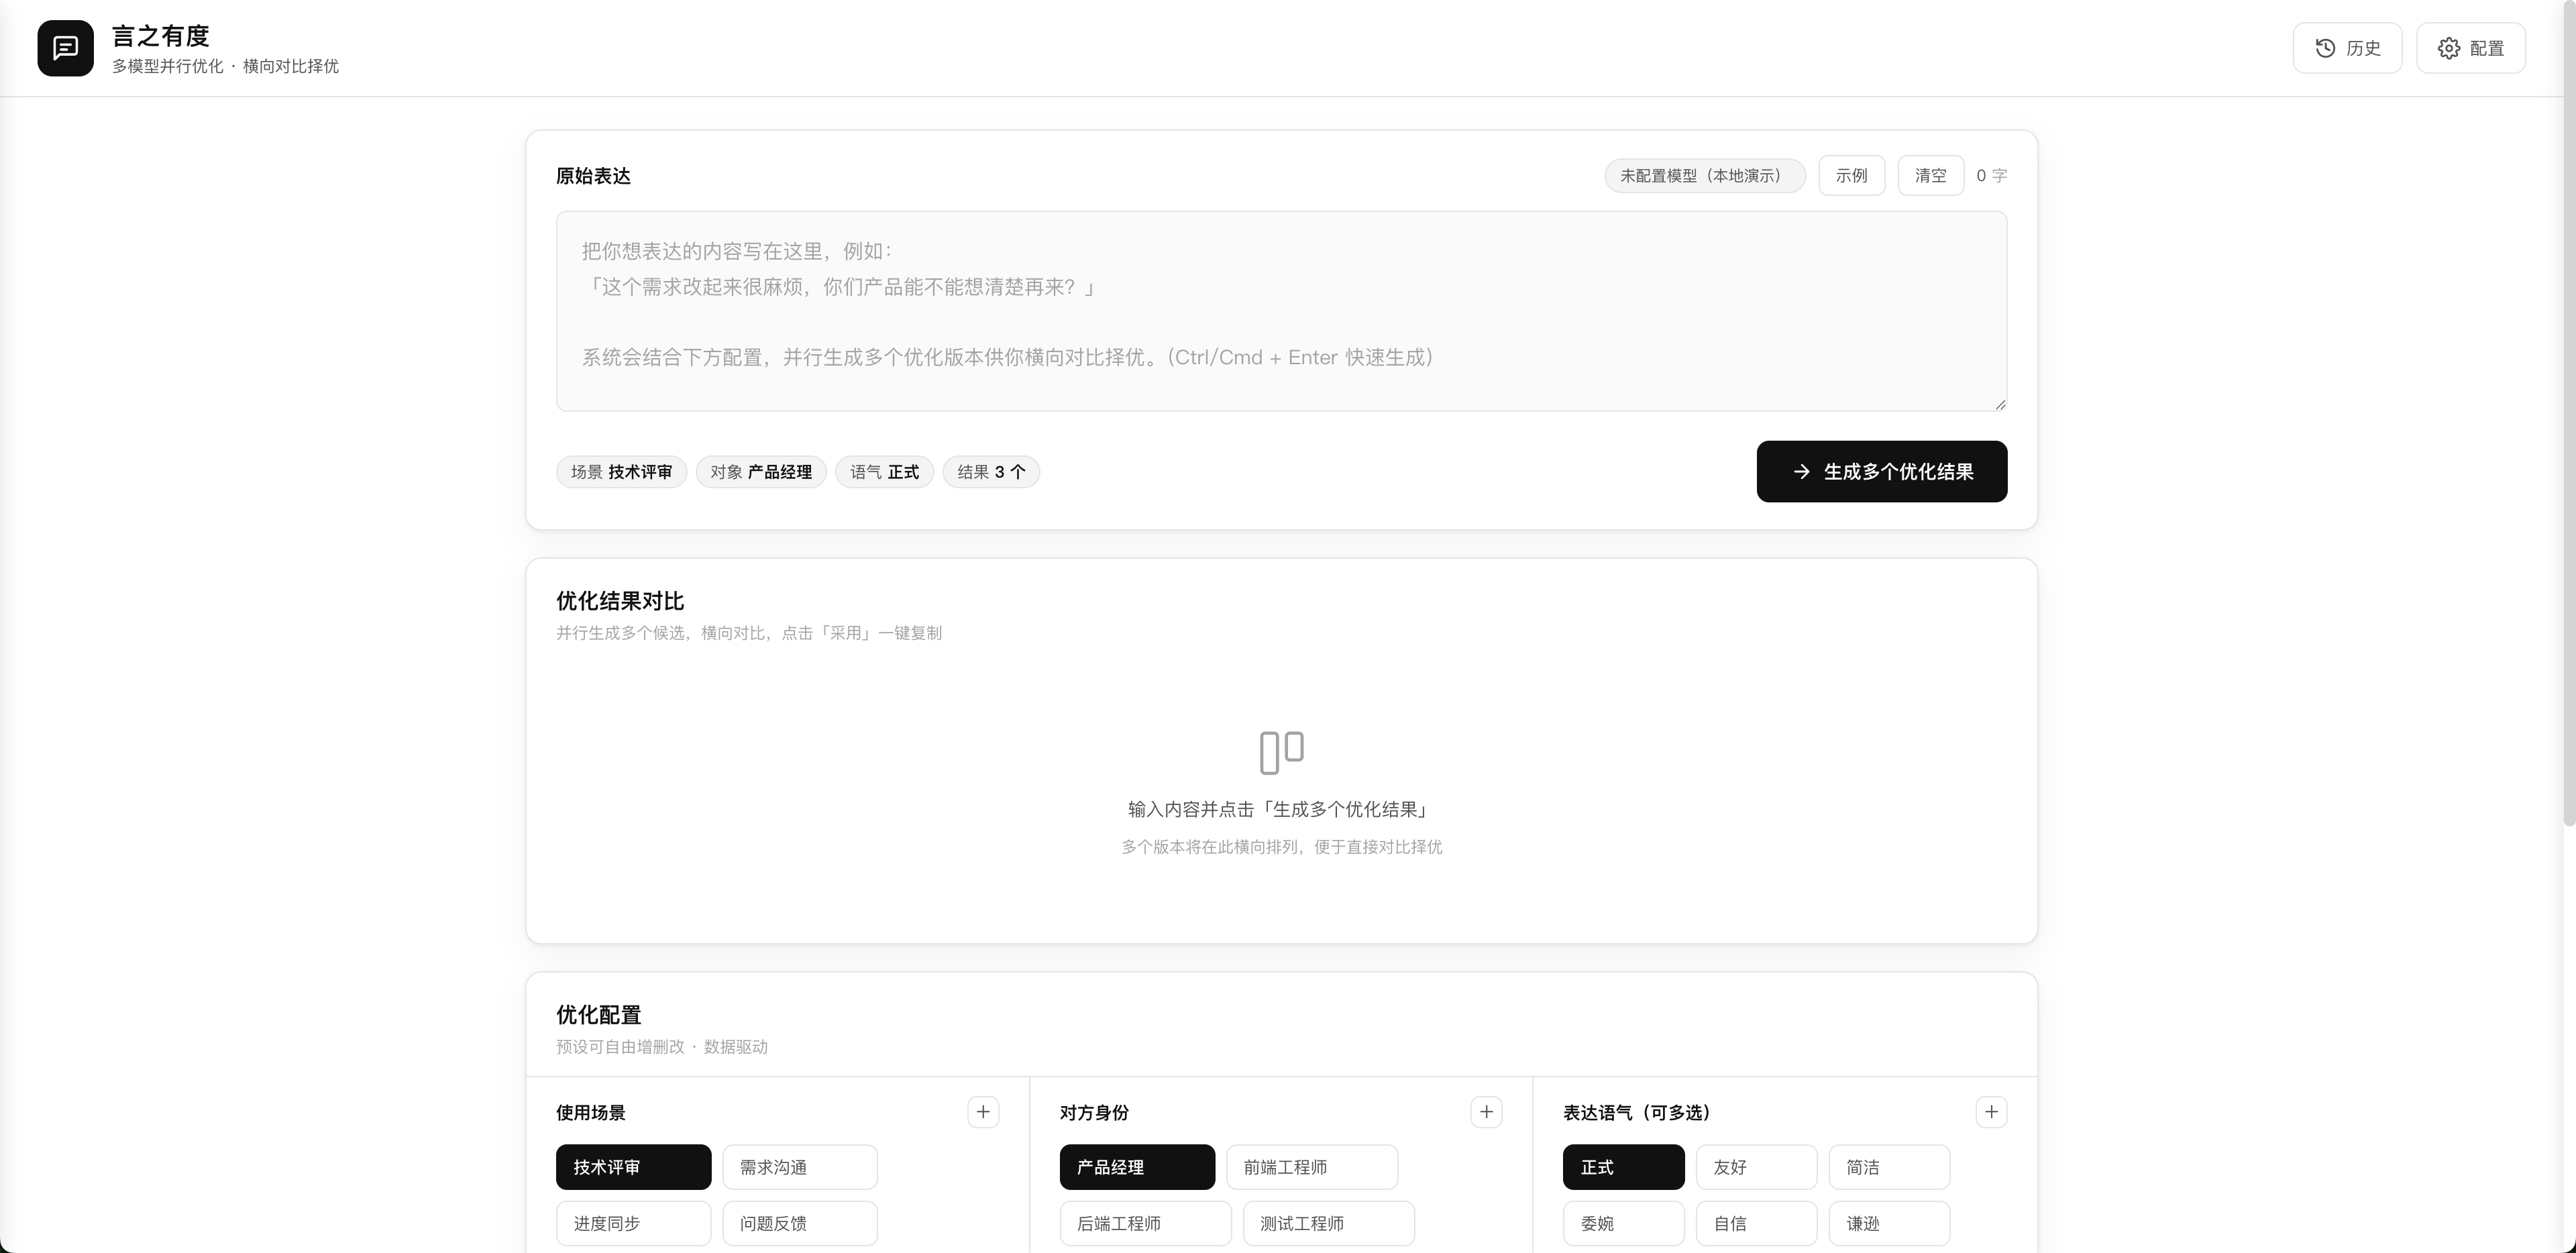2576x1253 pixels.
Task: Click the 对方身份 section label
Action: [1094, 1112]
